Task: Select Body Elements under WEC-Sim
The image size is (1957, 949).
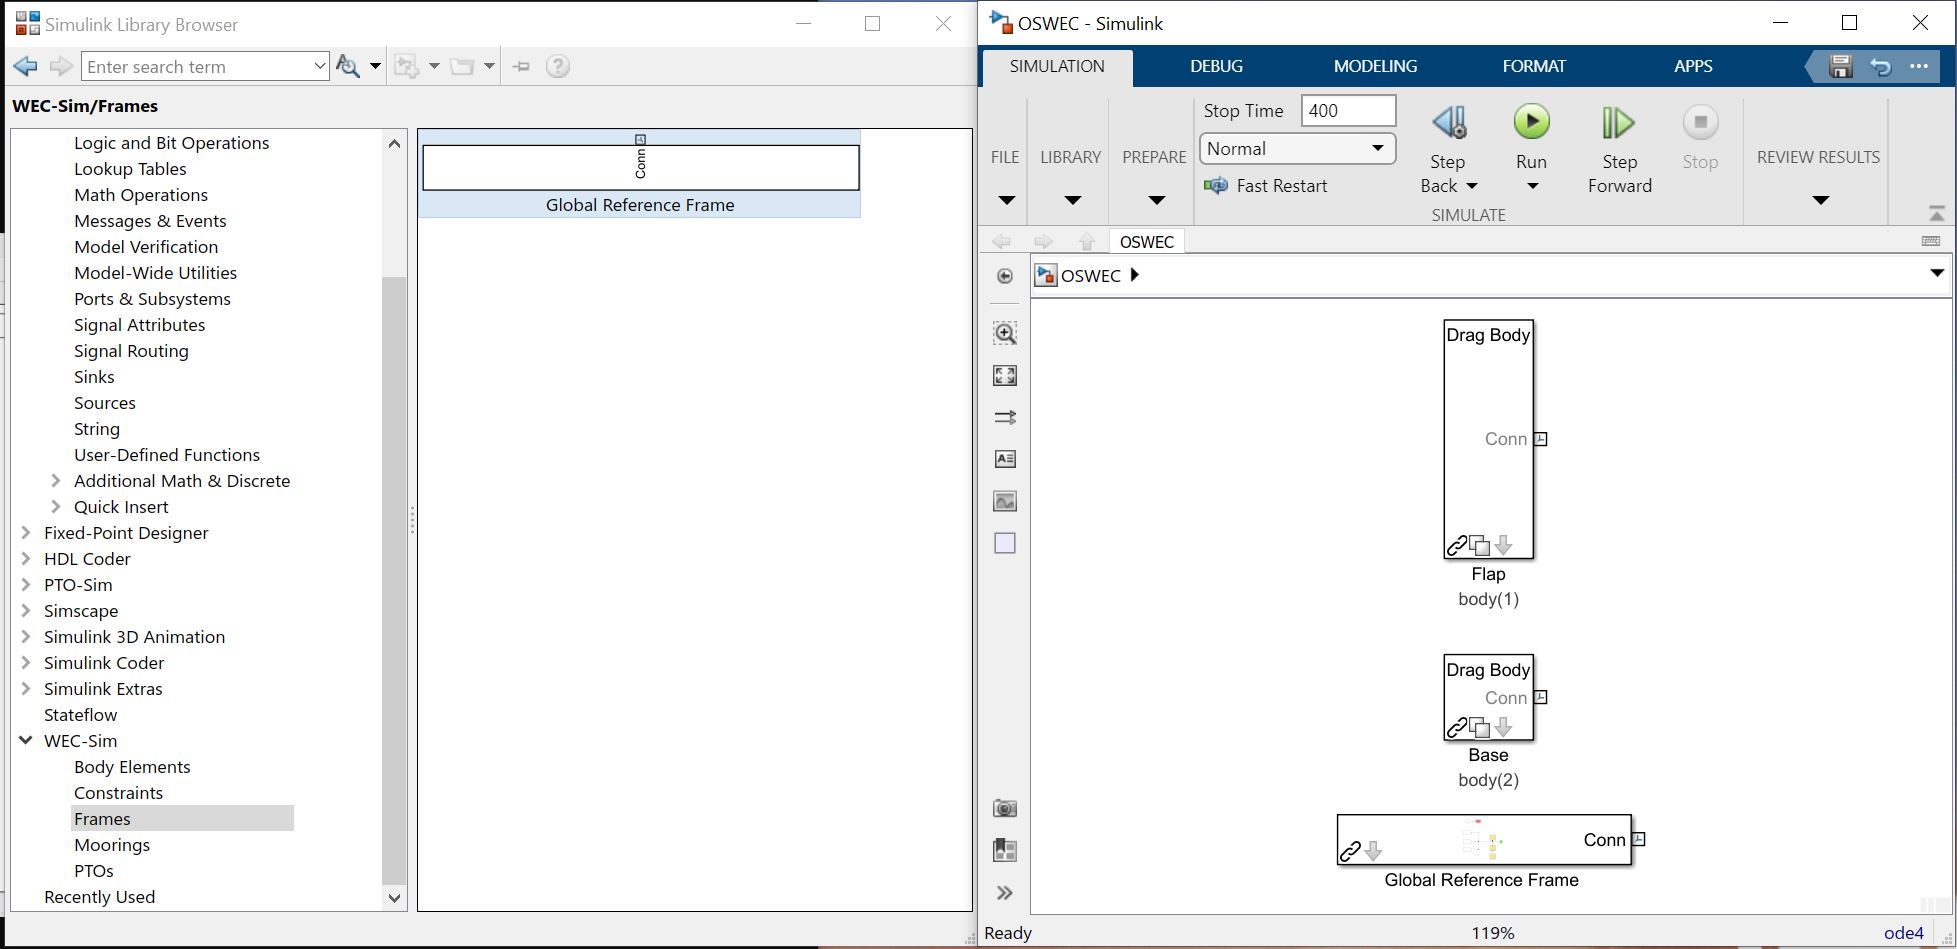Action: (132, 767)
